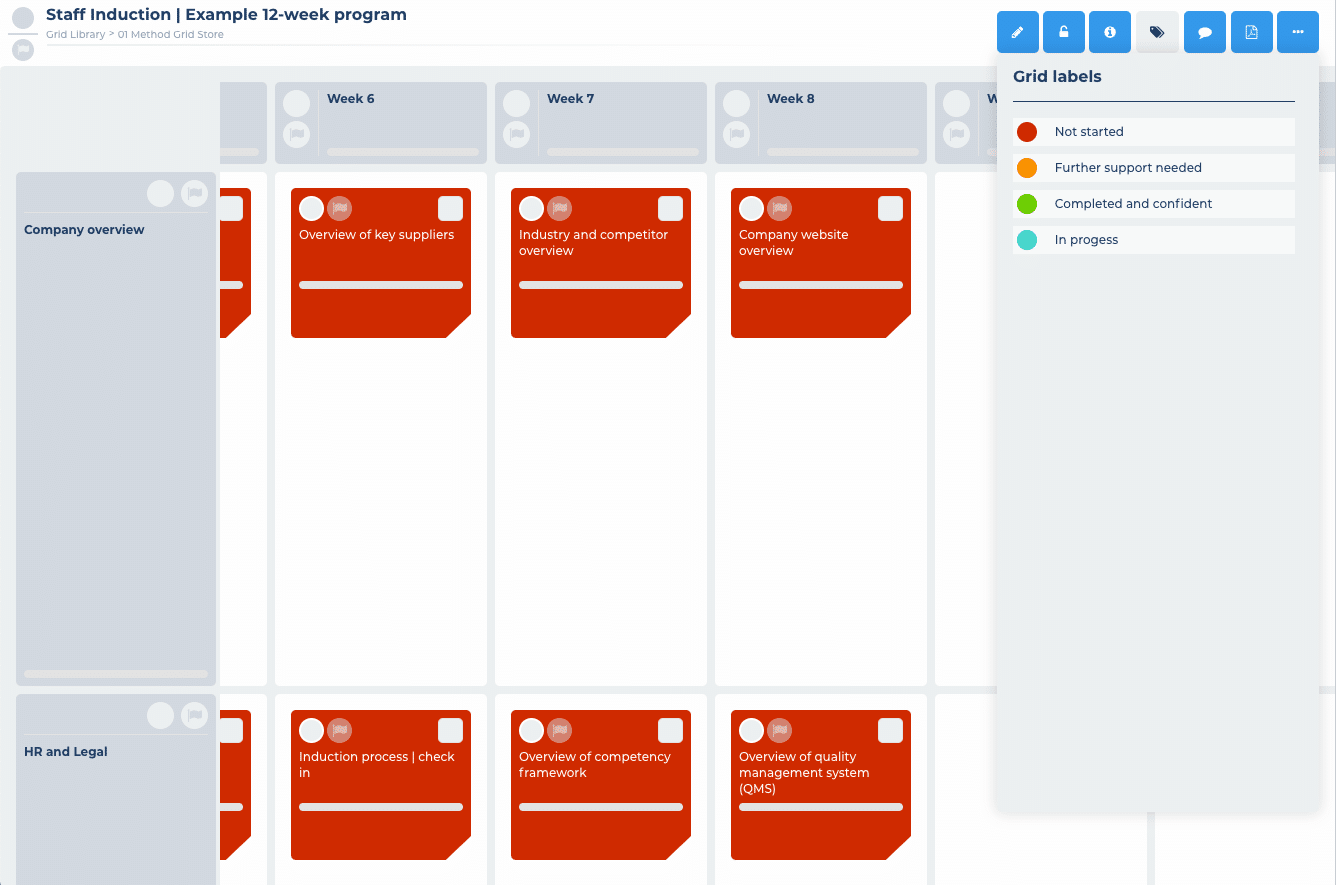Toggle the checkbox on Overview of key suppliers card

pos(450,208)
